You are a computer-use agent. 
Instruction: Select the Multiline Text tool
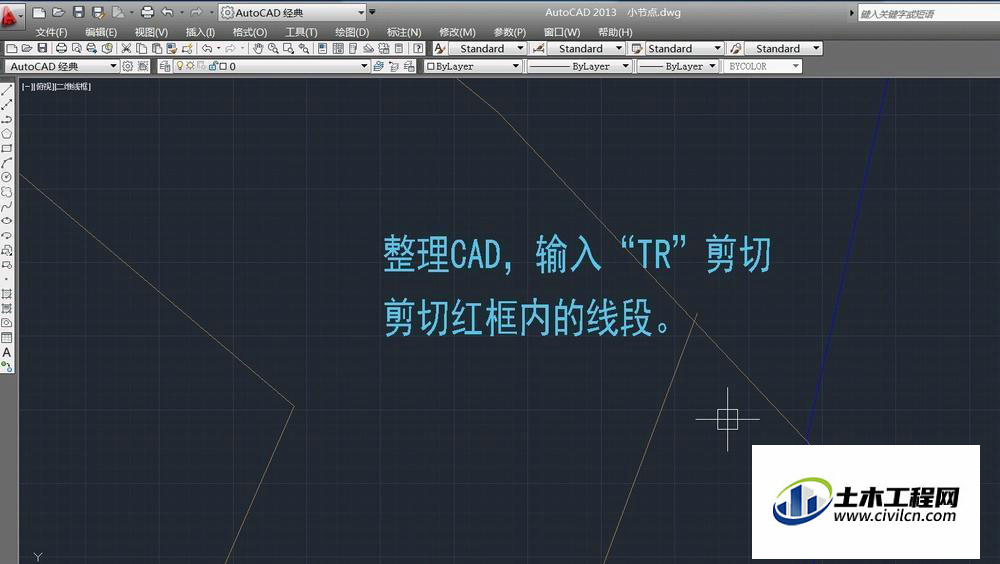point(6,352)
